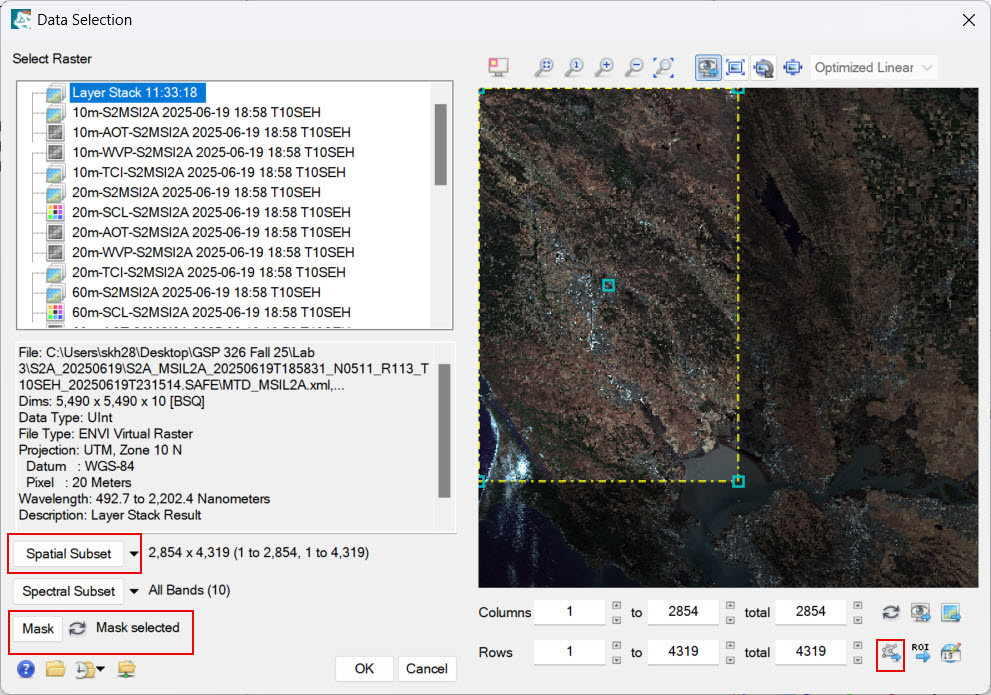This screenshot has height=695, width=991.
Task: Select 10m-TCI-S2MSI2A raster in the list
Action: tap(208, 172)
